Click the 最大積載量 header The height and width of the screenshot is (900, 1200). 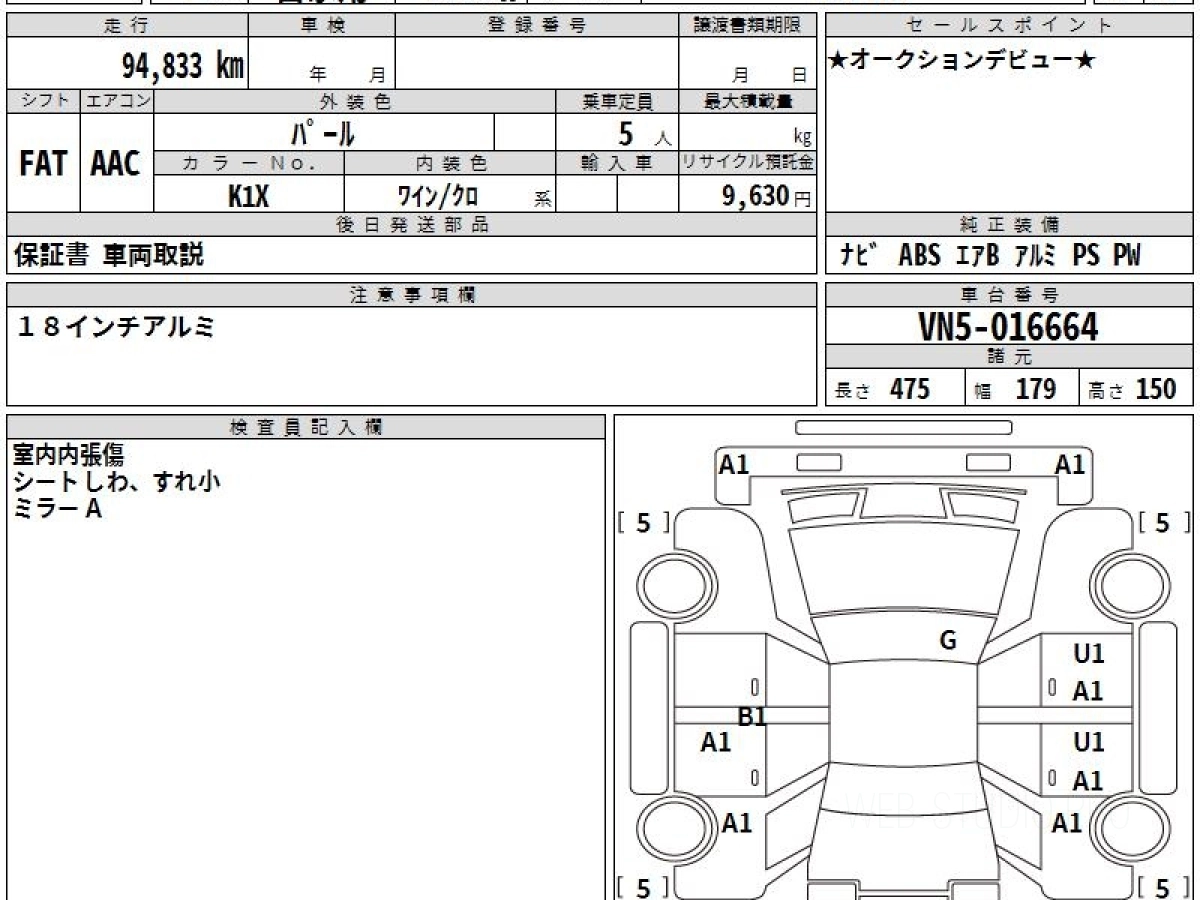pyautogui.click(x=748, y=101)
